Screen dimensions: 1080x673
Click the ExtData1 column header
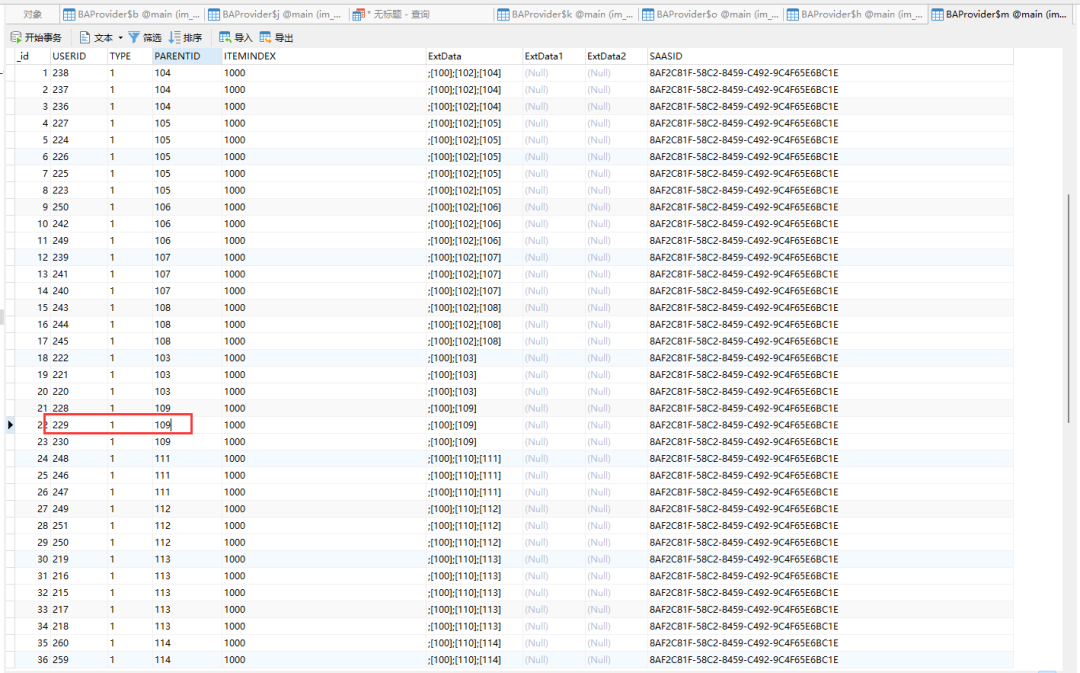(554, 56)
